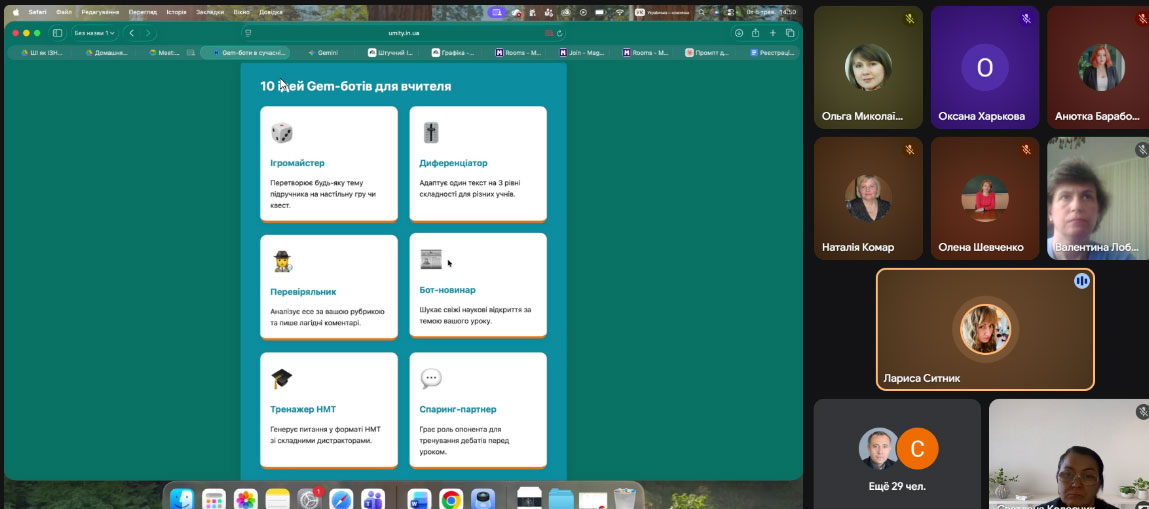Open Photos app from the Dock
1149x509 pixels.
pos(245,499)
